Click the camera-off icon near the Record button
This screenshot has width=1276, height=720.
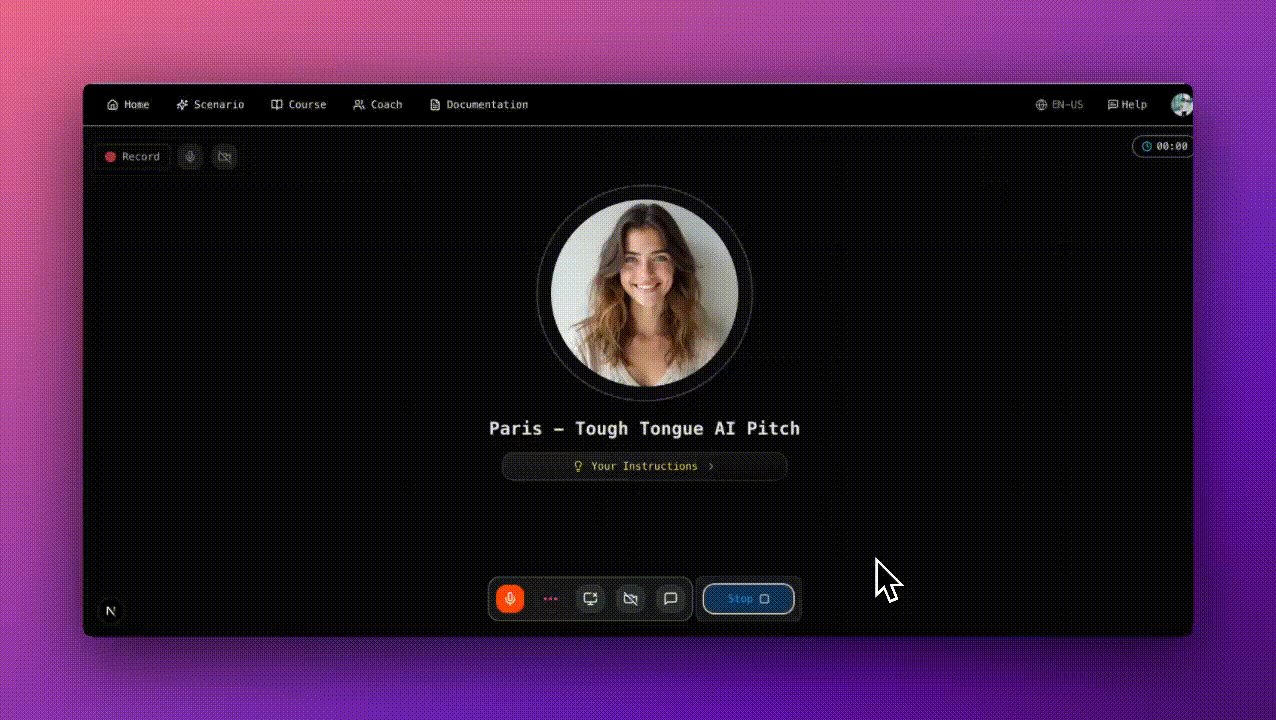tap(224, 157)
